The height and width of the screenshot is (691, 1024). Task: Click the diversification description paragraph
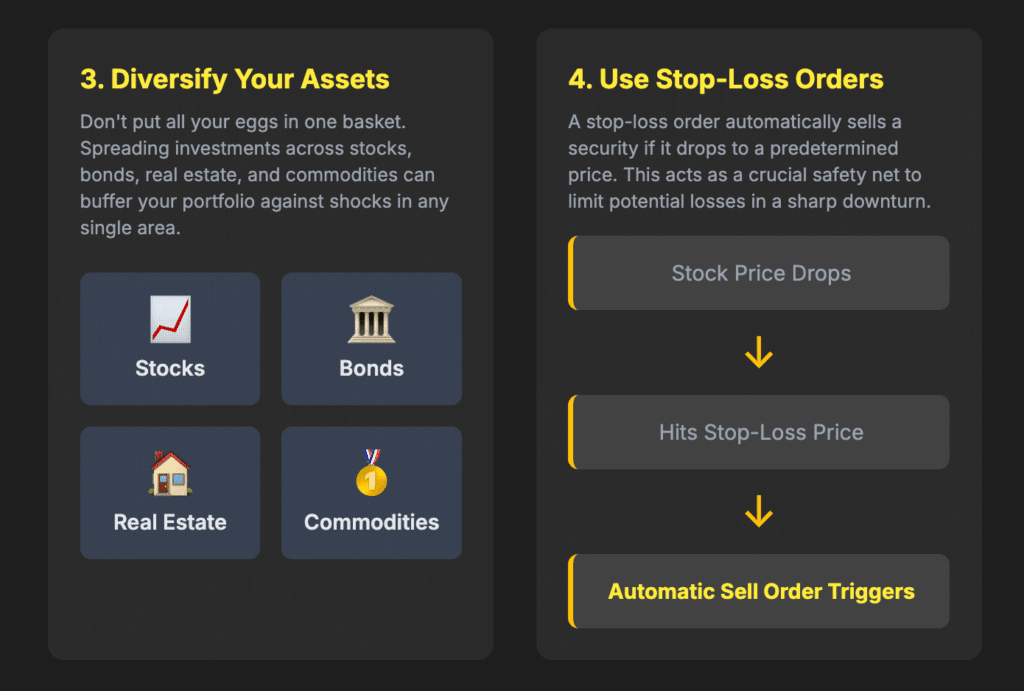[265, 175]
